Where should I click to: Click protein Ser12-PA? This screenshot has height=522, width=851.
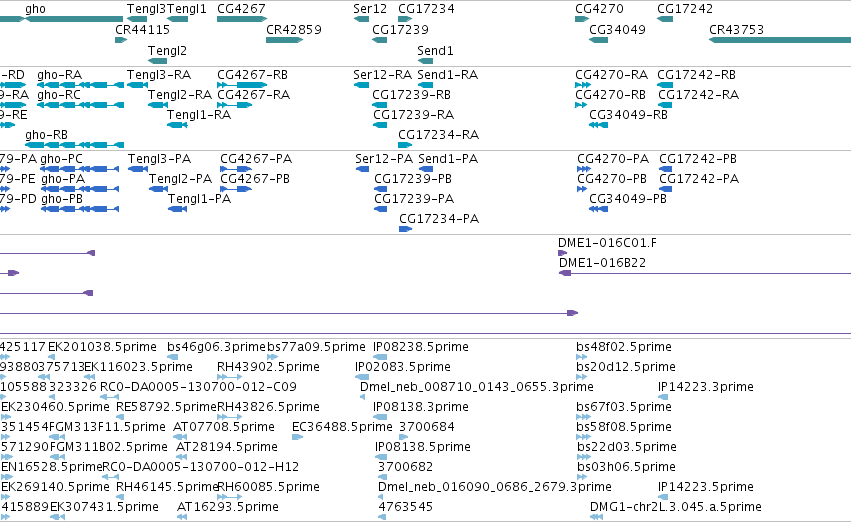(384, 159)
